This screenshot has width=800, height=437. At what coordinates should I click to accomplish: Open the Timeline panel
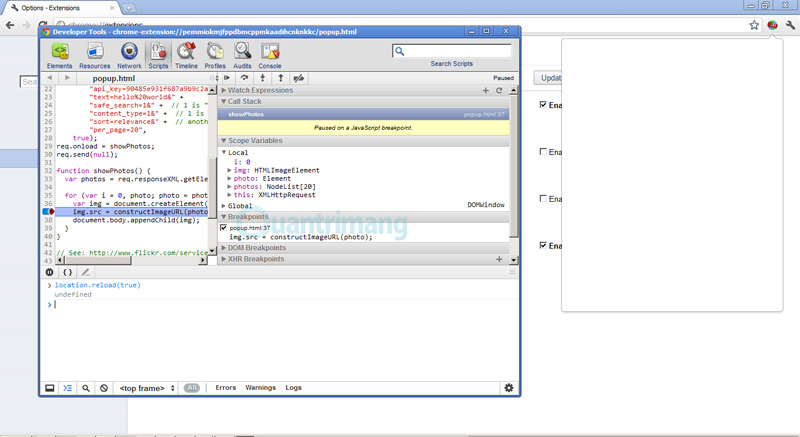point(186,55)
